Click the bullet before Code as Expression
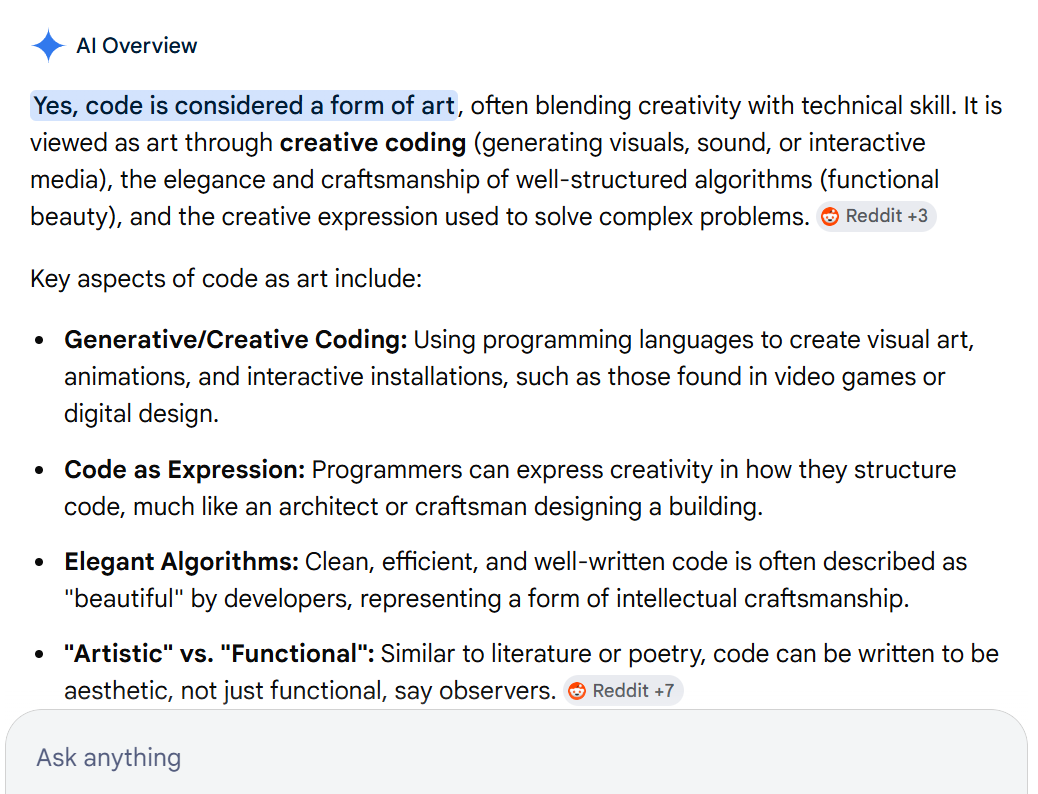The height and width of the screenshot is (794, 1038). (x=39, y=470)
